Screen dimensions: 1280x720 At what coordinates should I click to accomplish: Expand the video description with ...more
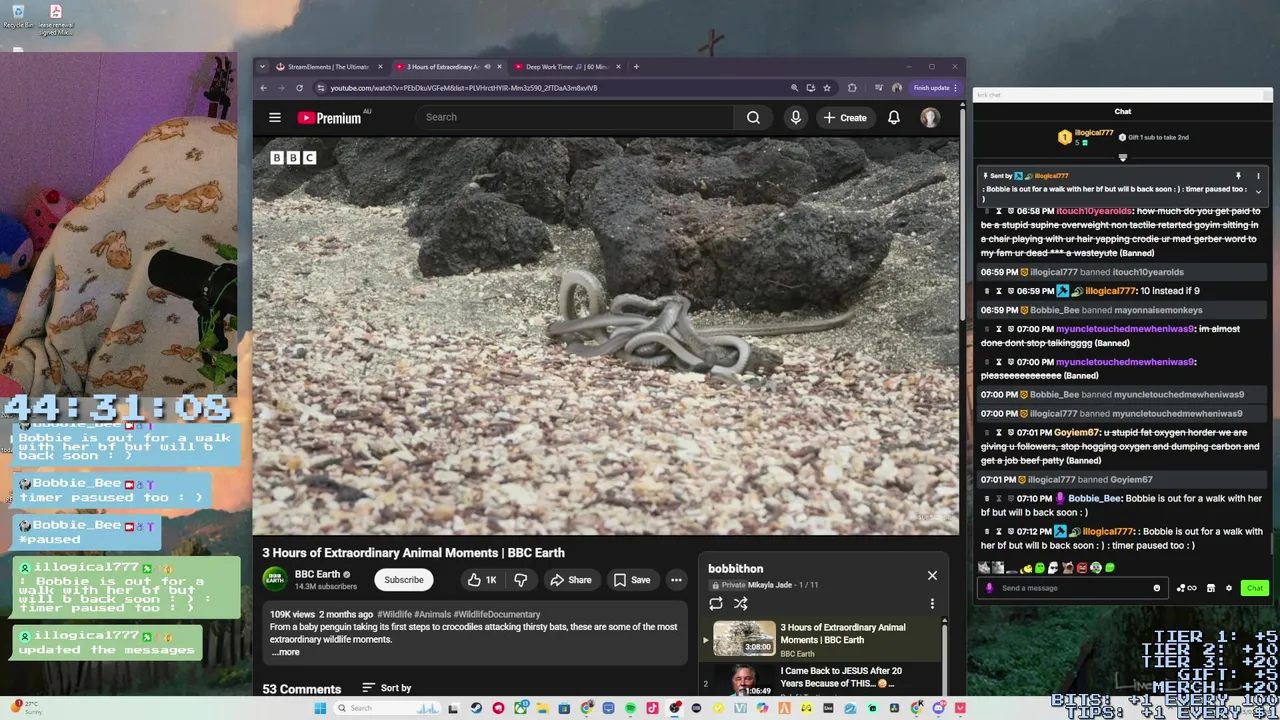tap(287, 652)
